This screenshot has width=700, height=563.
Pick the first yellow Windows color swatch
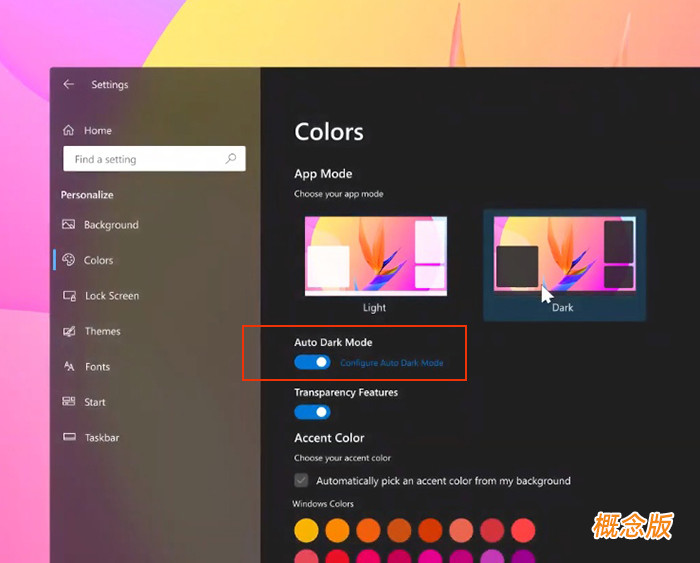pyautogui.click(x=306, y=530)
